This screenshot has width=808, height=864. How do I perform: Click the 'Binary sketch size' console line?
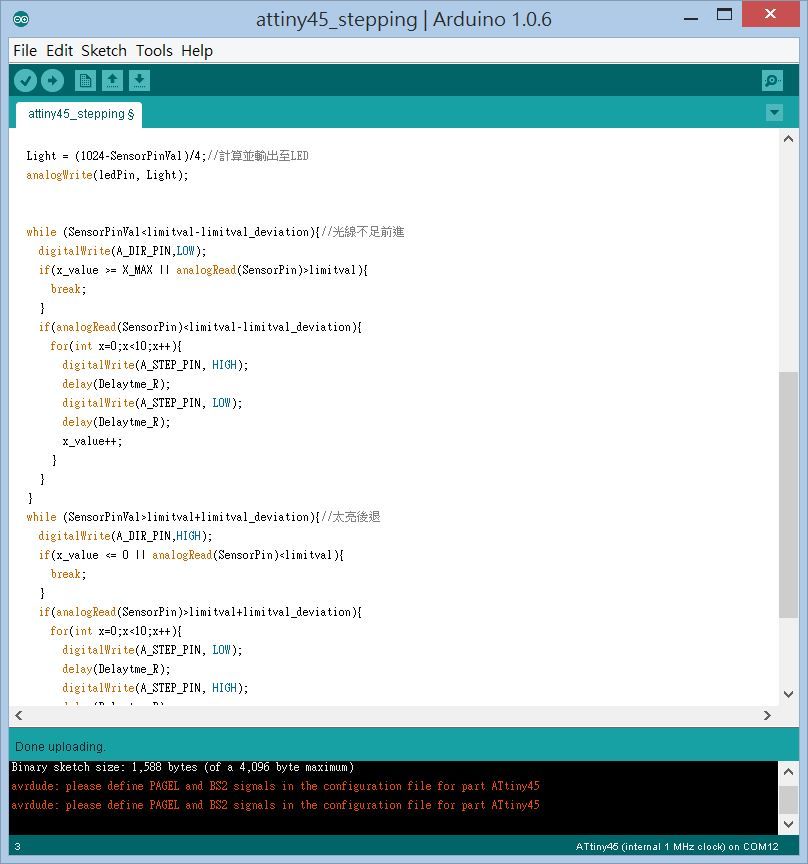click(182, 767)
